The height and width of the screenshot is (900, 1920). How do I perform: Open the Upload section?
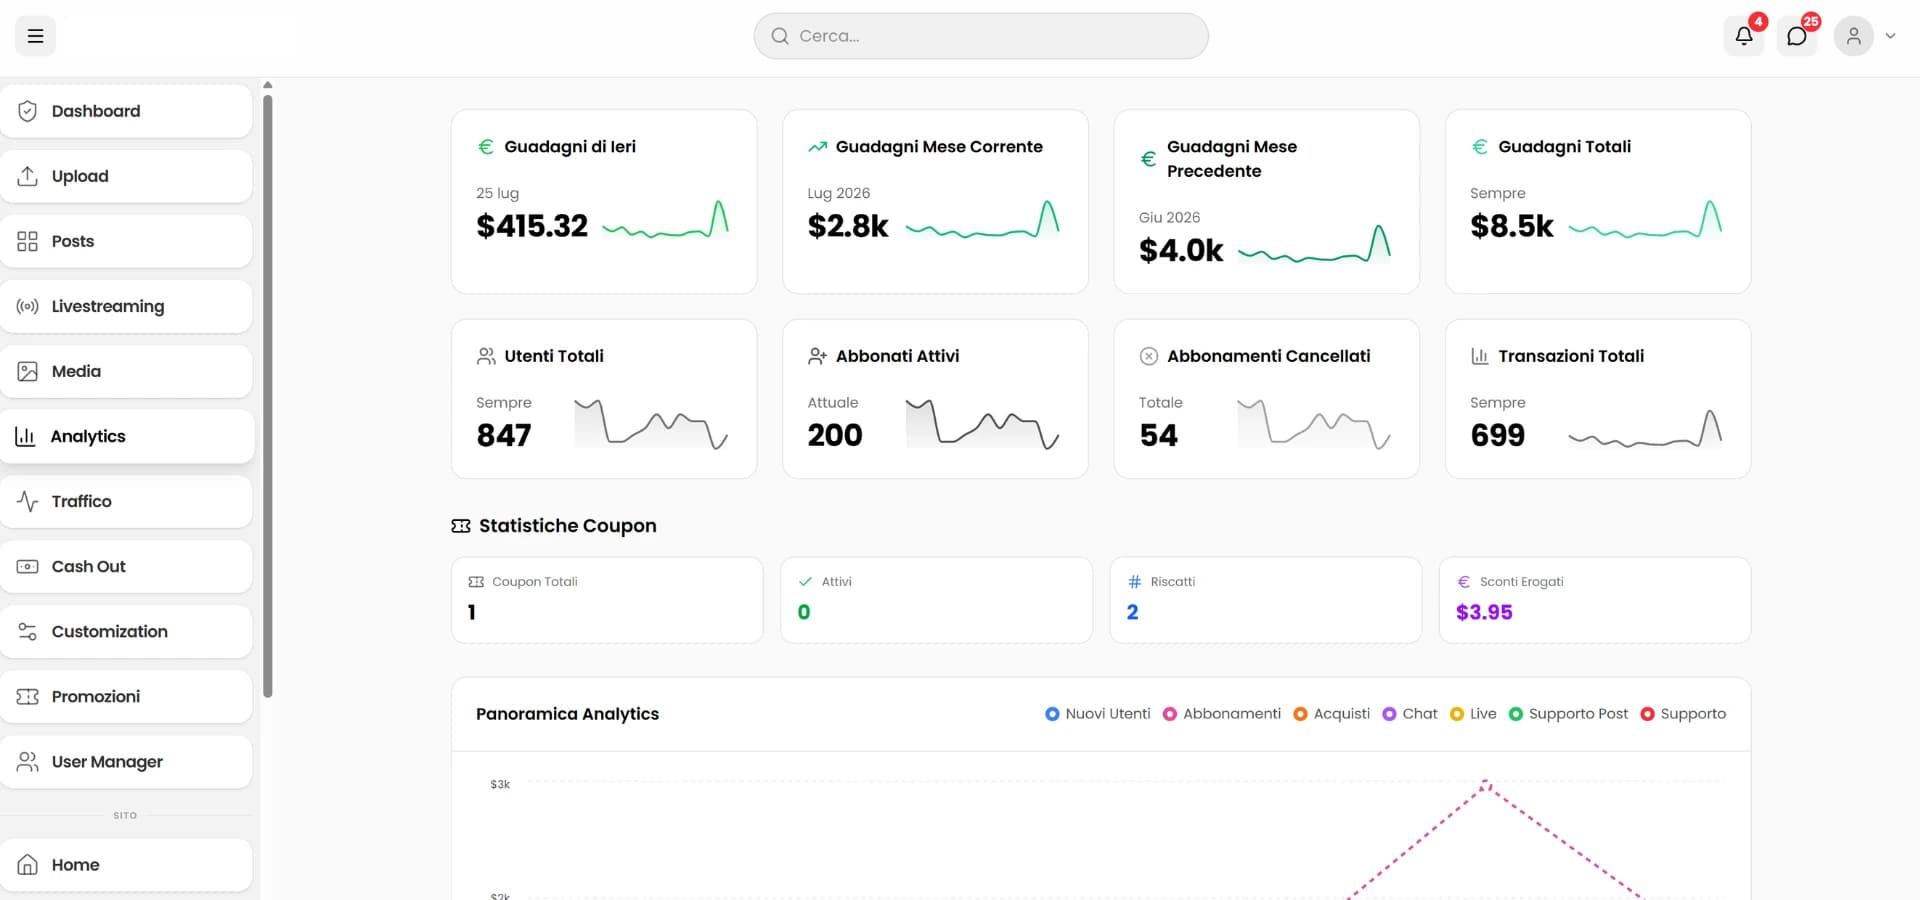(x=126, y=176)
